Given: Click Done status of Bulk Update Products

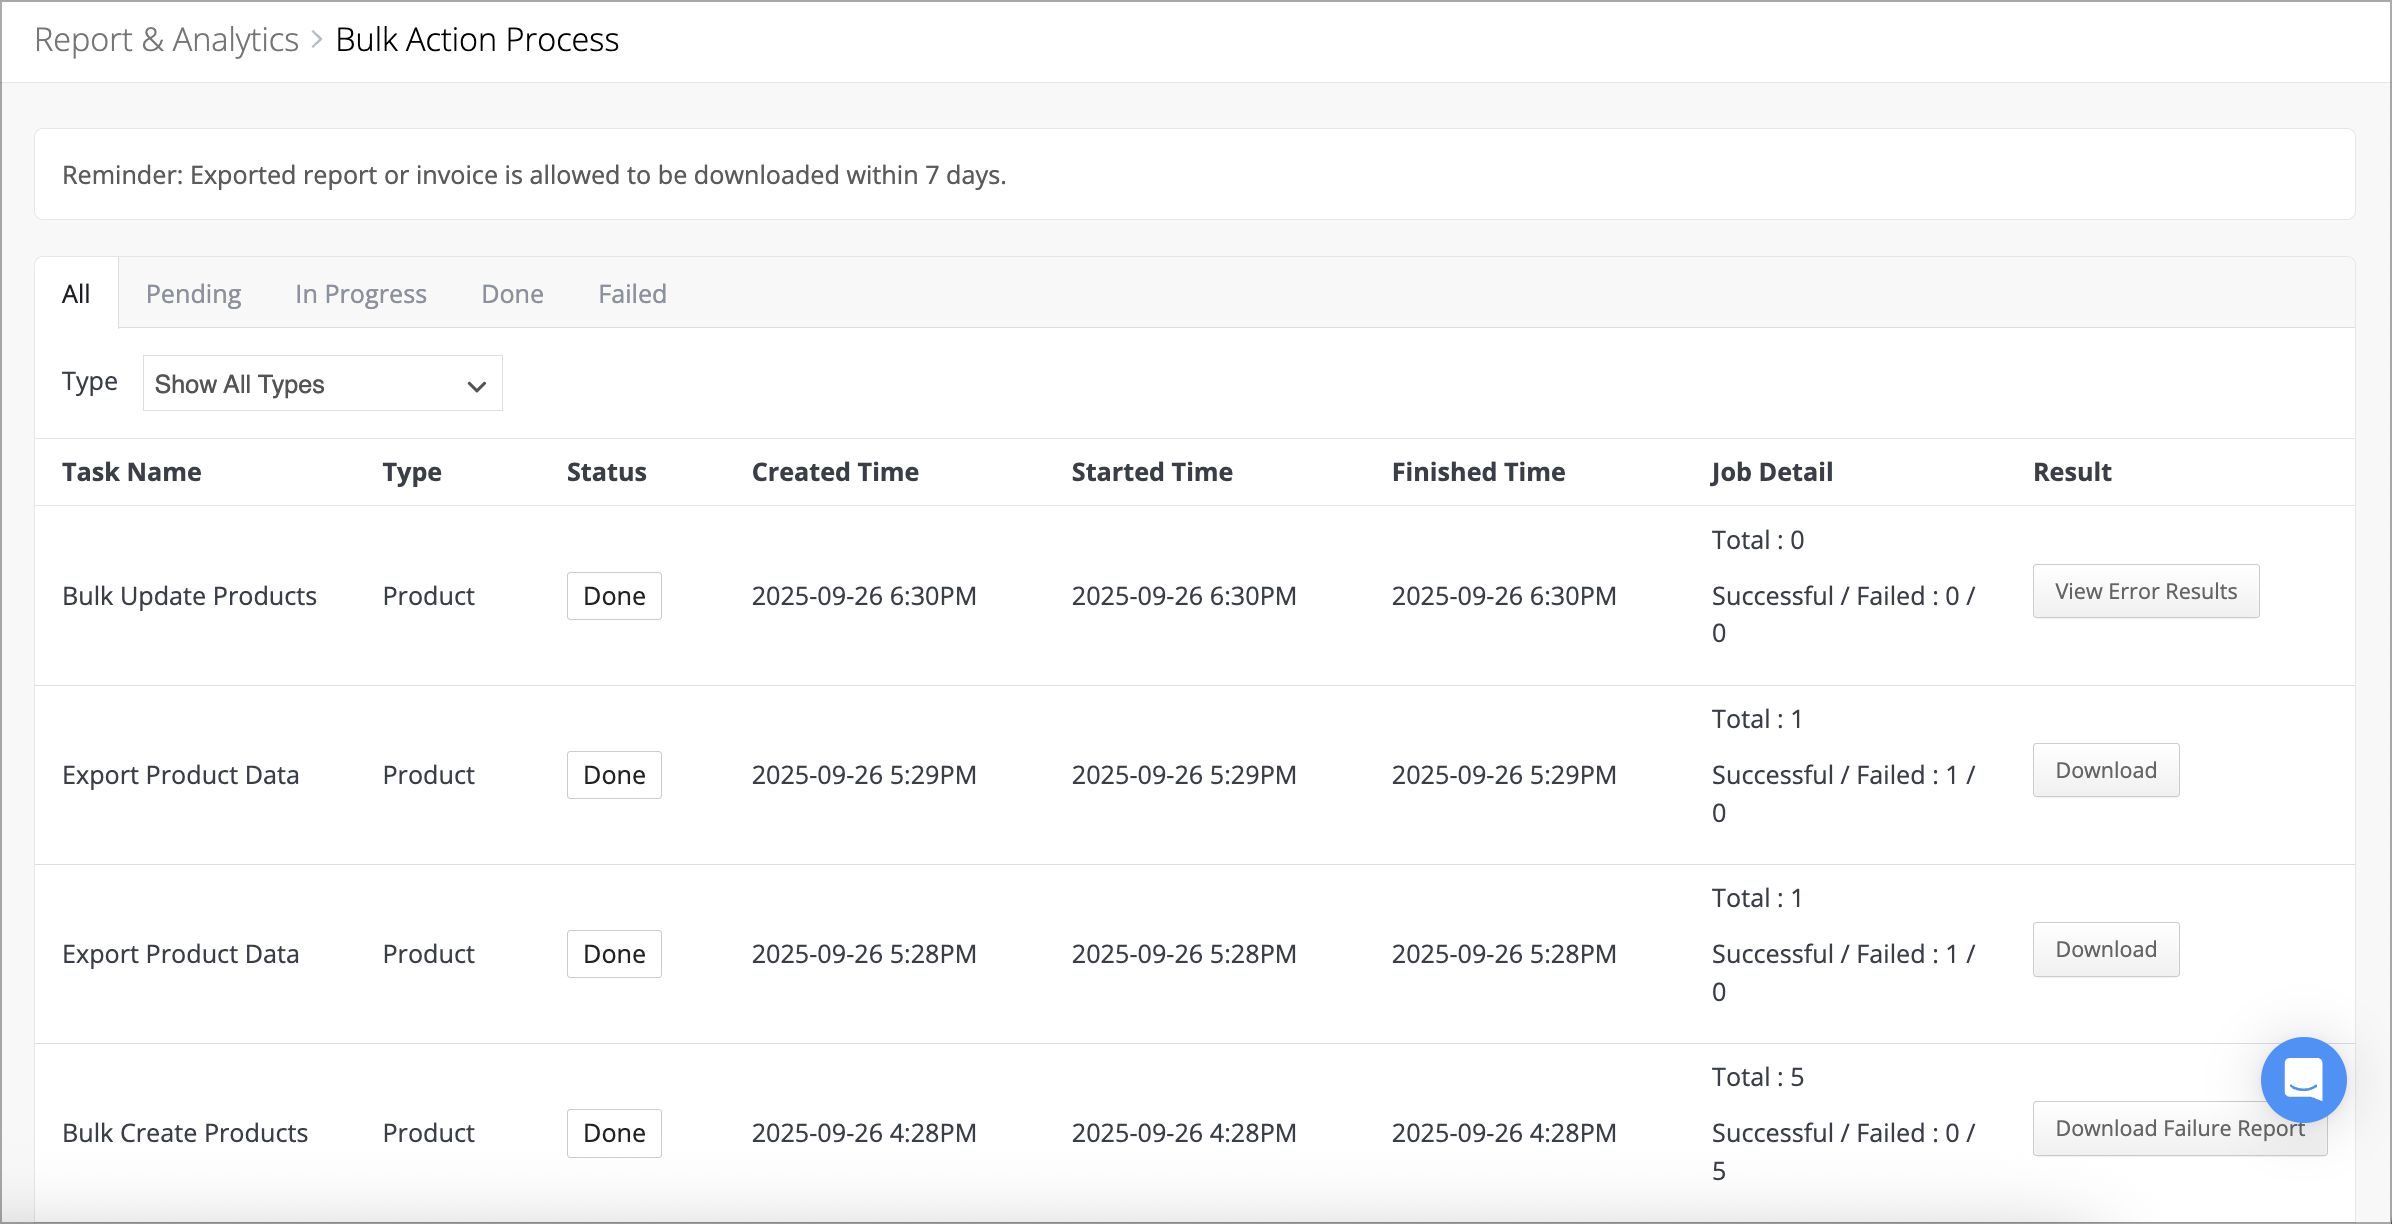Looking at the screenshot, I should 614,596.
